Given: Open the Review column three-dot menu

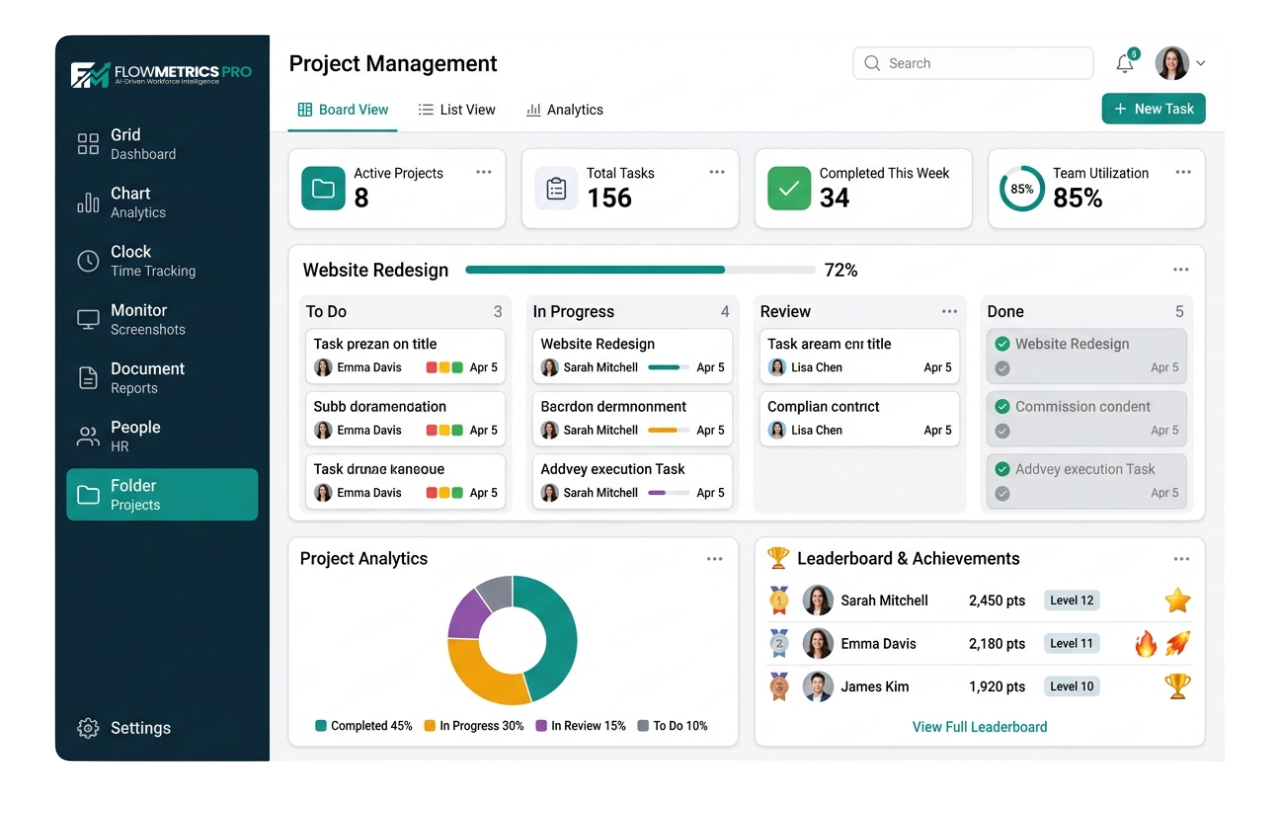Looking at the screenshot, I should 949,312.
